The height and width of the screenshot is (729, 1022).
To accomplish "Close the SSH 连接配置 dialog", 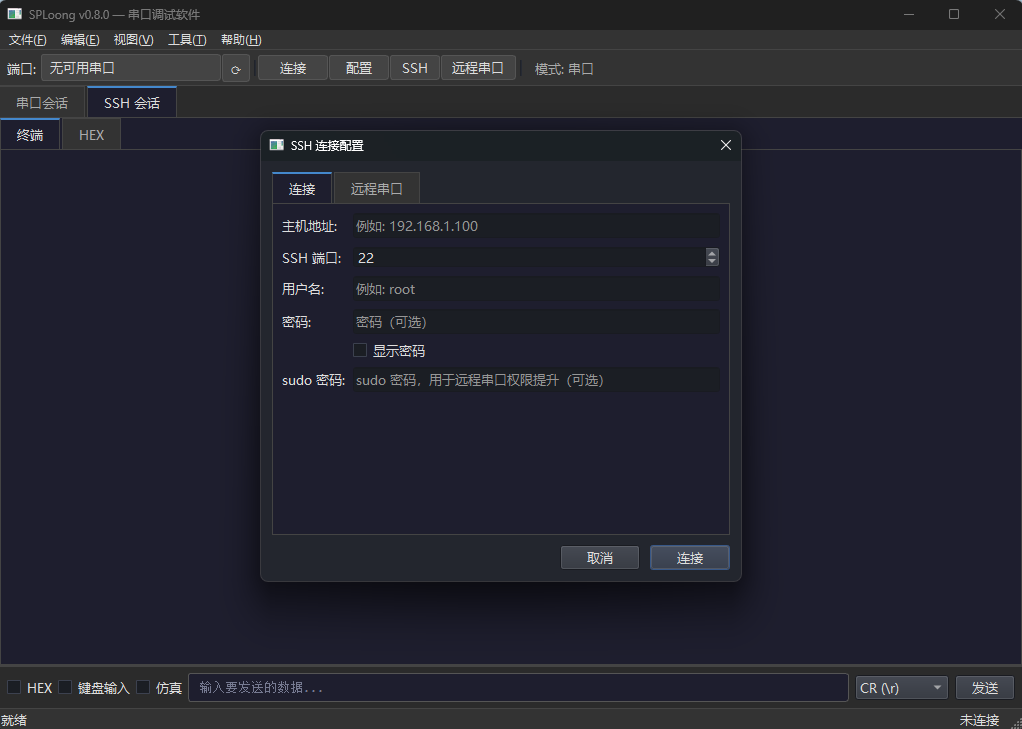I will tap(725, 145).
